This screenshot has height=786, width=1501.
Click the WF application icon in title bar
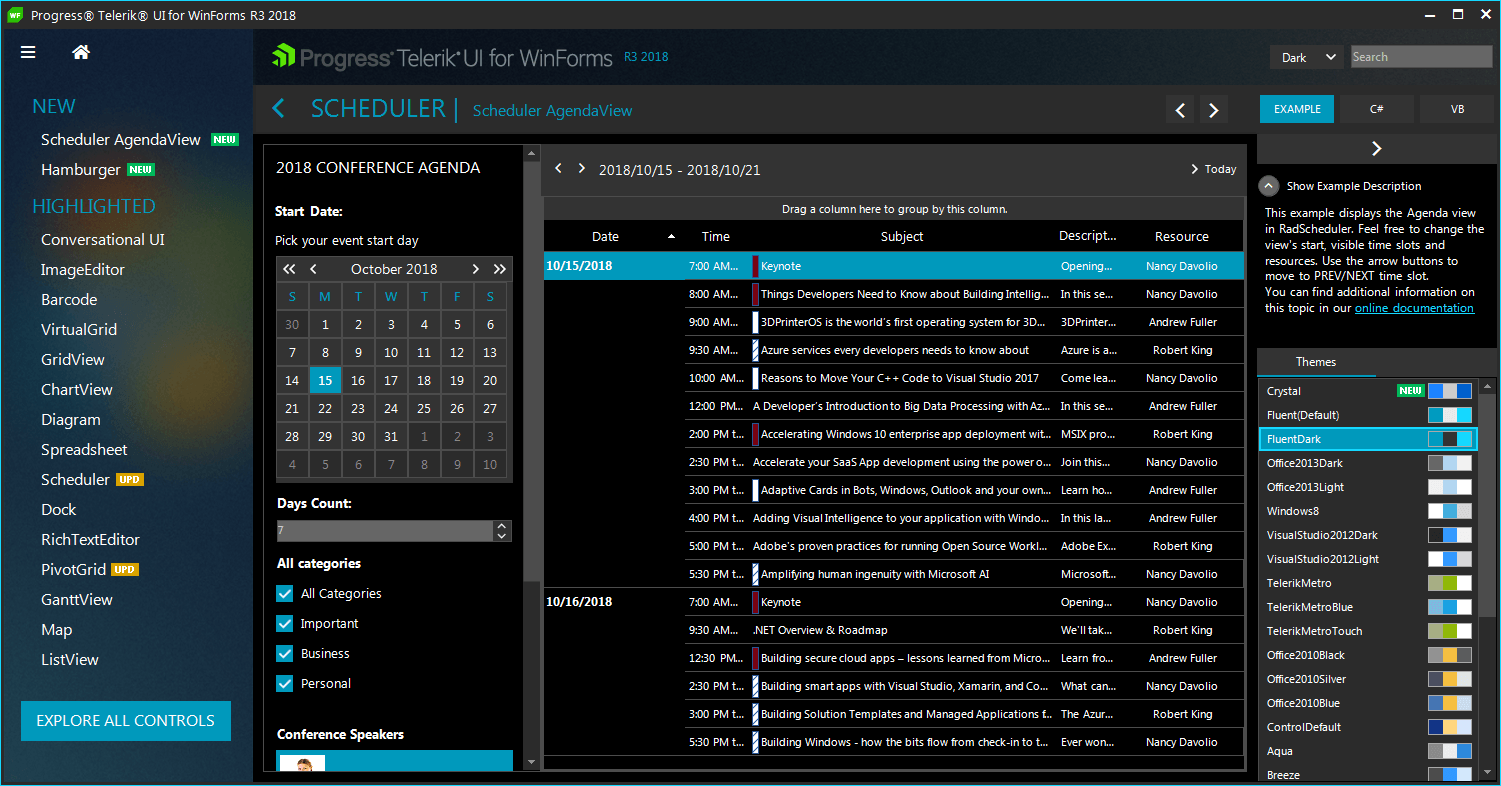click(x=15, y=15)
